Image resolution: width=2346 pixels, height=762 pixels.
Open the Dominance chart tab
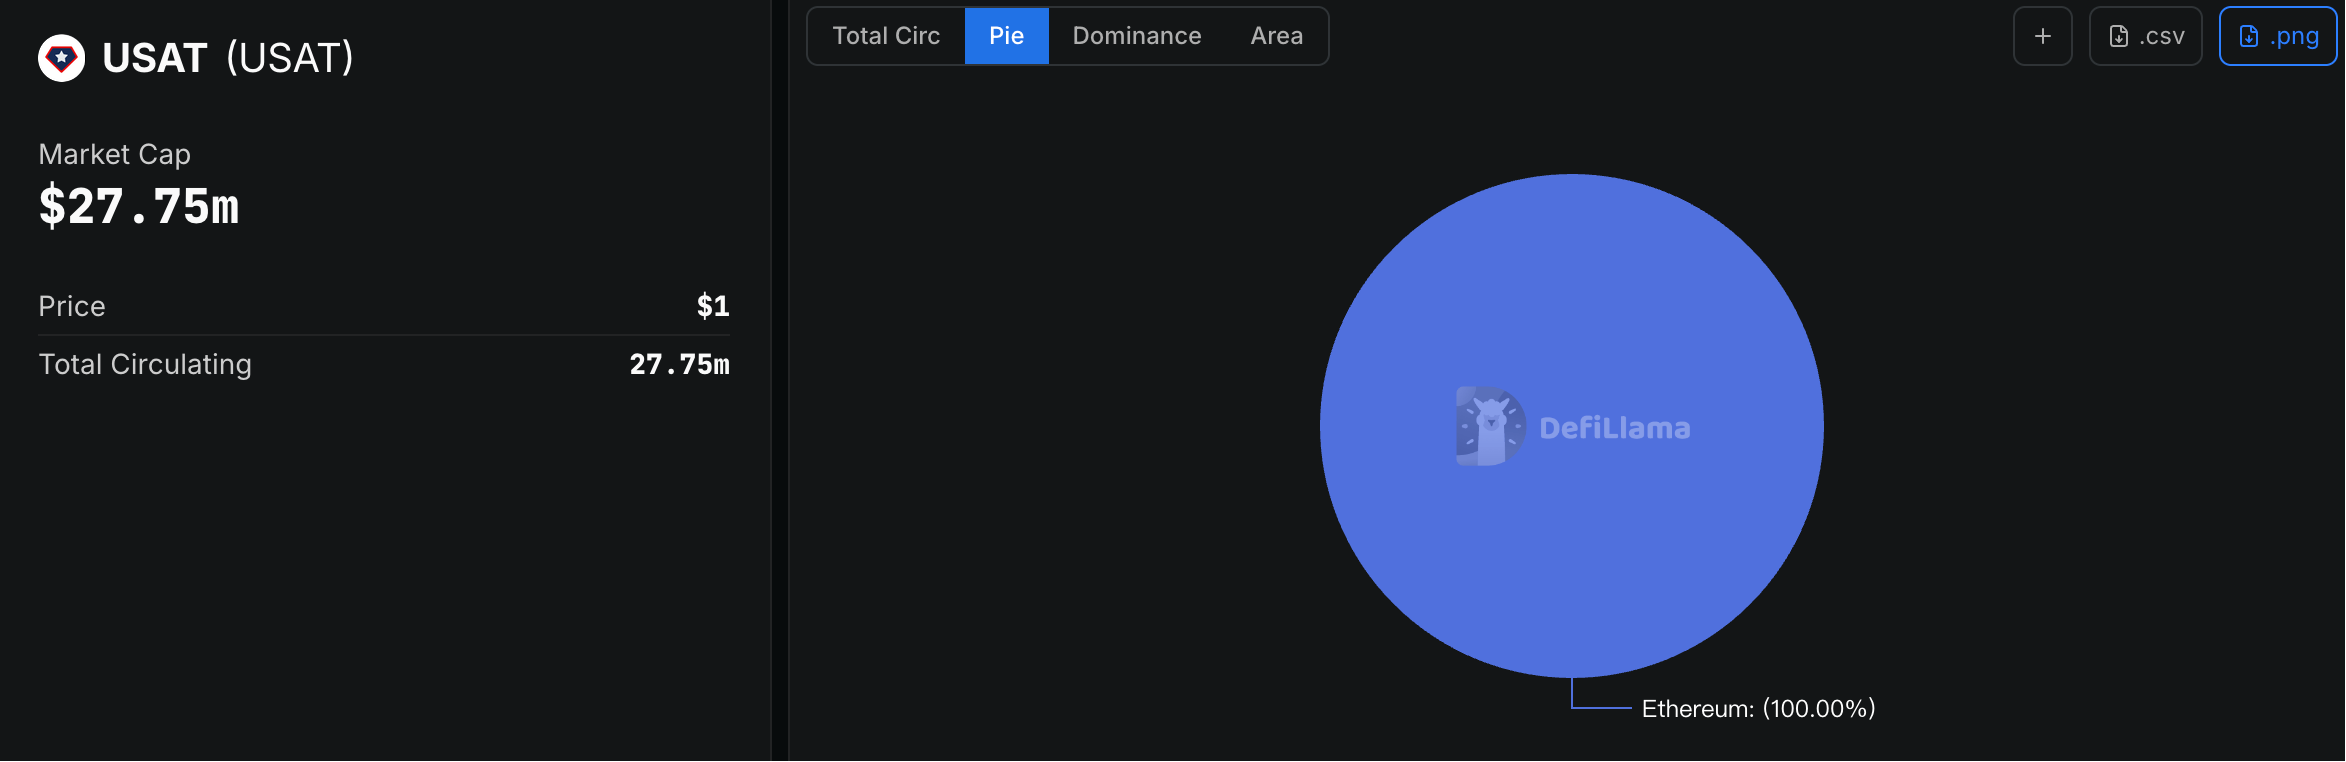tap(1137, 37)
